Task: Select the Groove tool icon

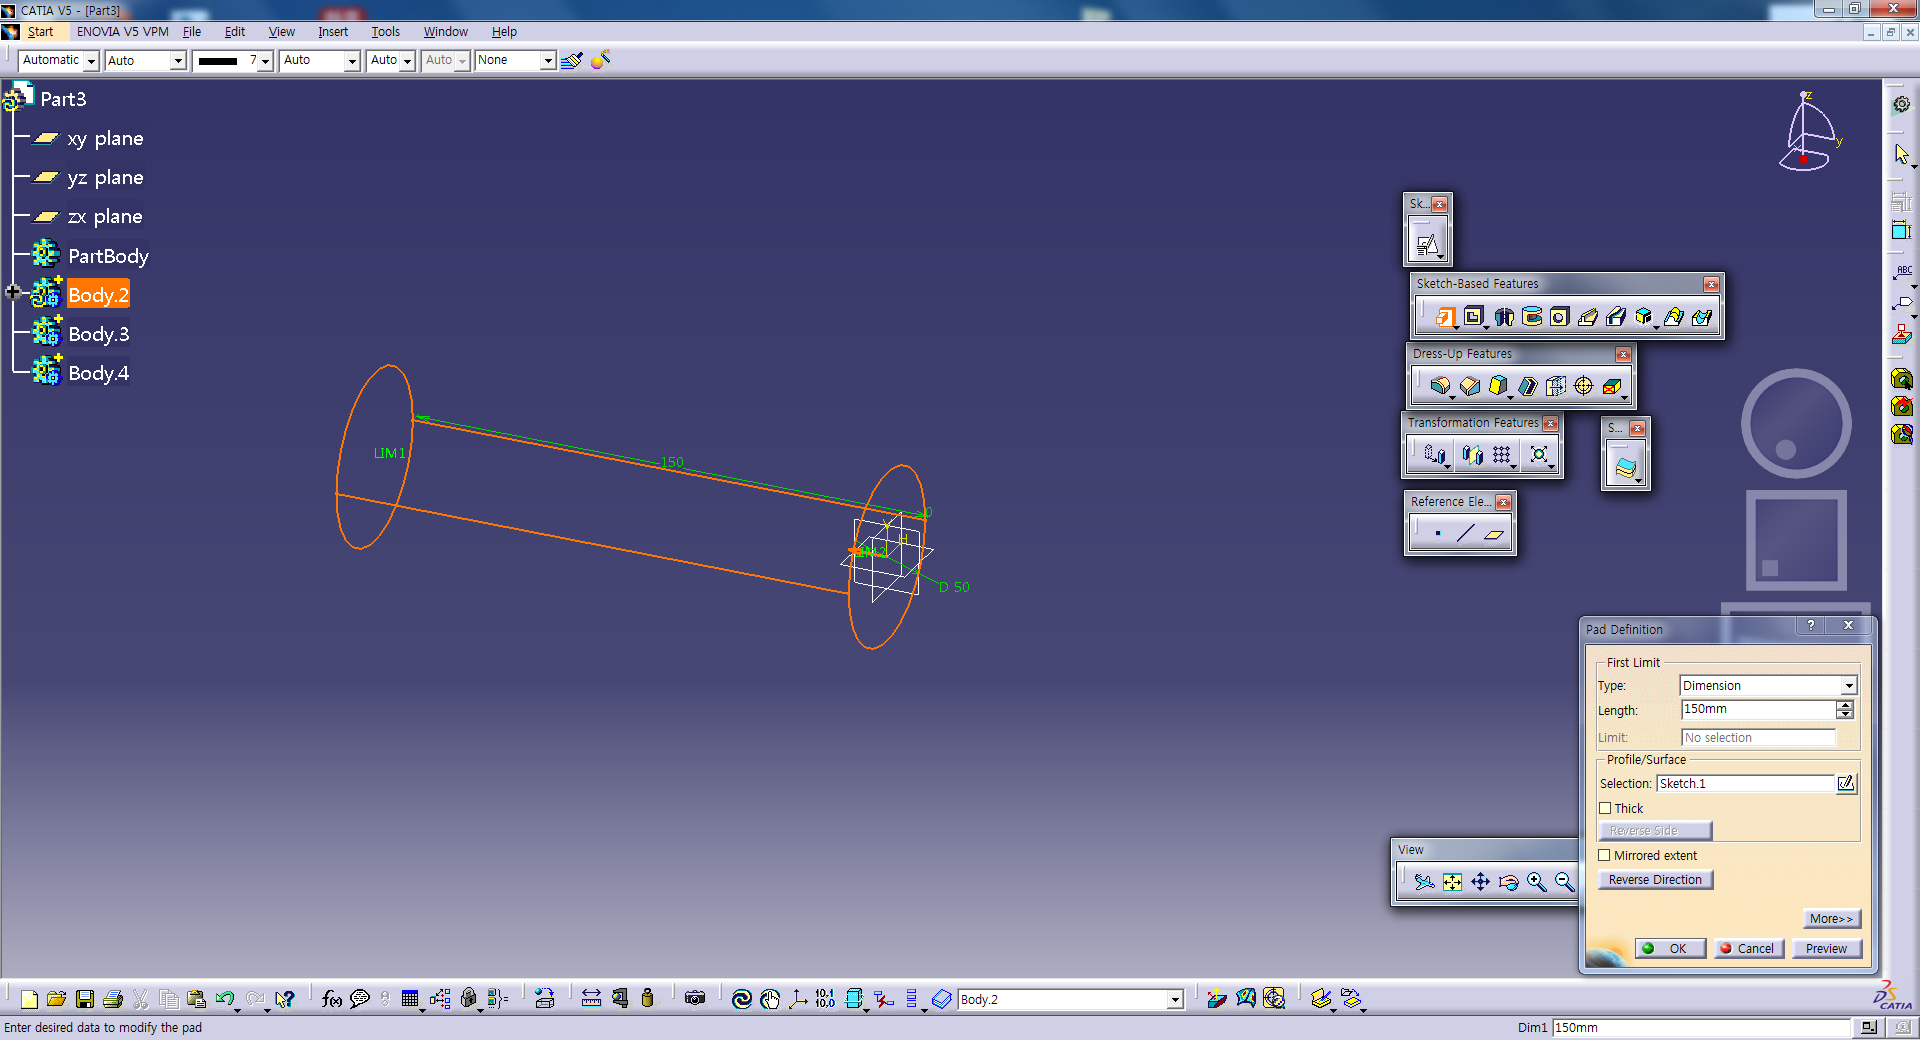Action: [1532, 317]
